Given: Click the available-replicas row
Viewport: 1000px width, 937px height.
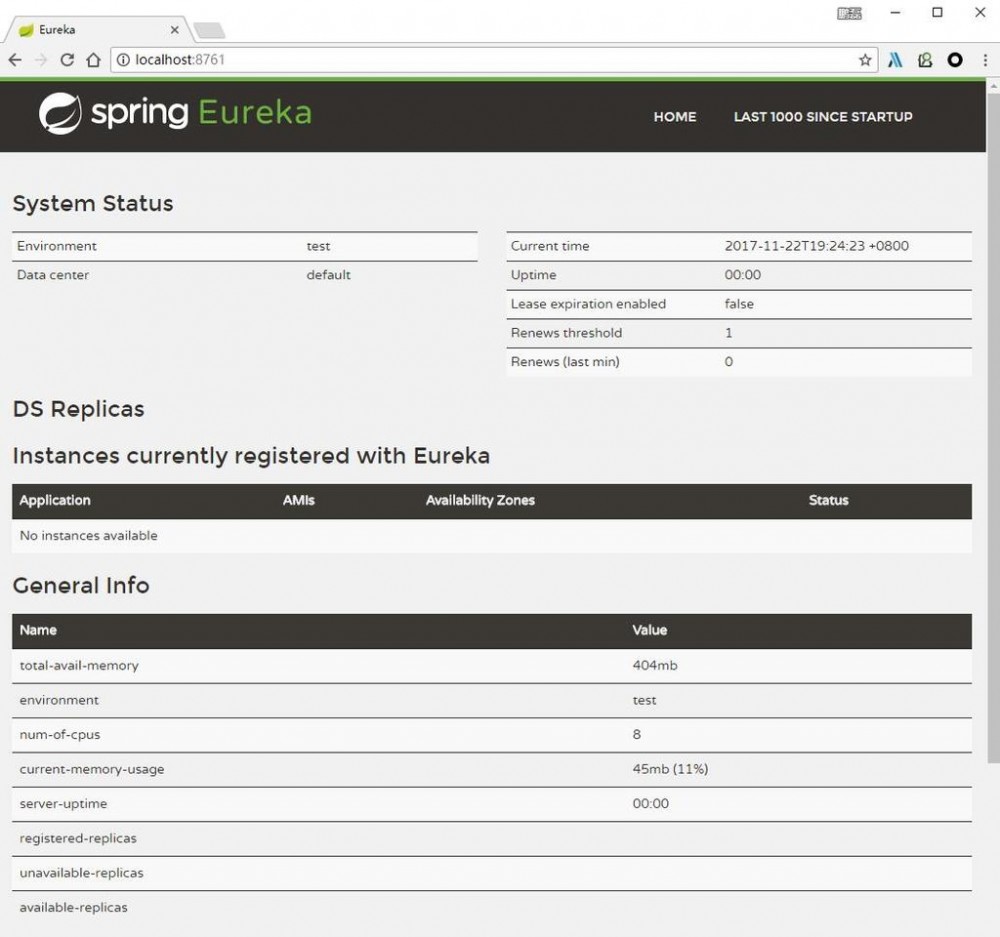Looking at the screenshot, I should click(492, 908).
